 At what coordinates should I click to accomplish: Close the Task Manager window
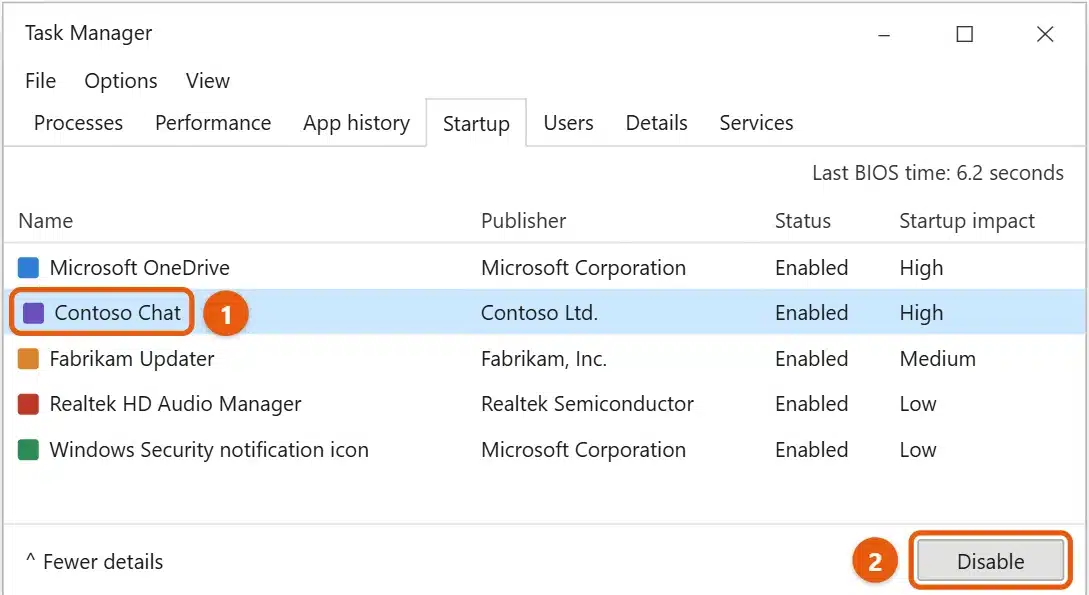coord(1045,34)
